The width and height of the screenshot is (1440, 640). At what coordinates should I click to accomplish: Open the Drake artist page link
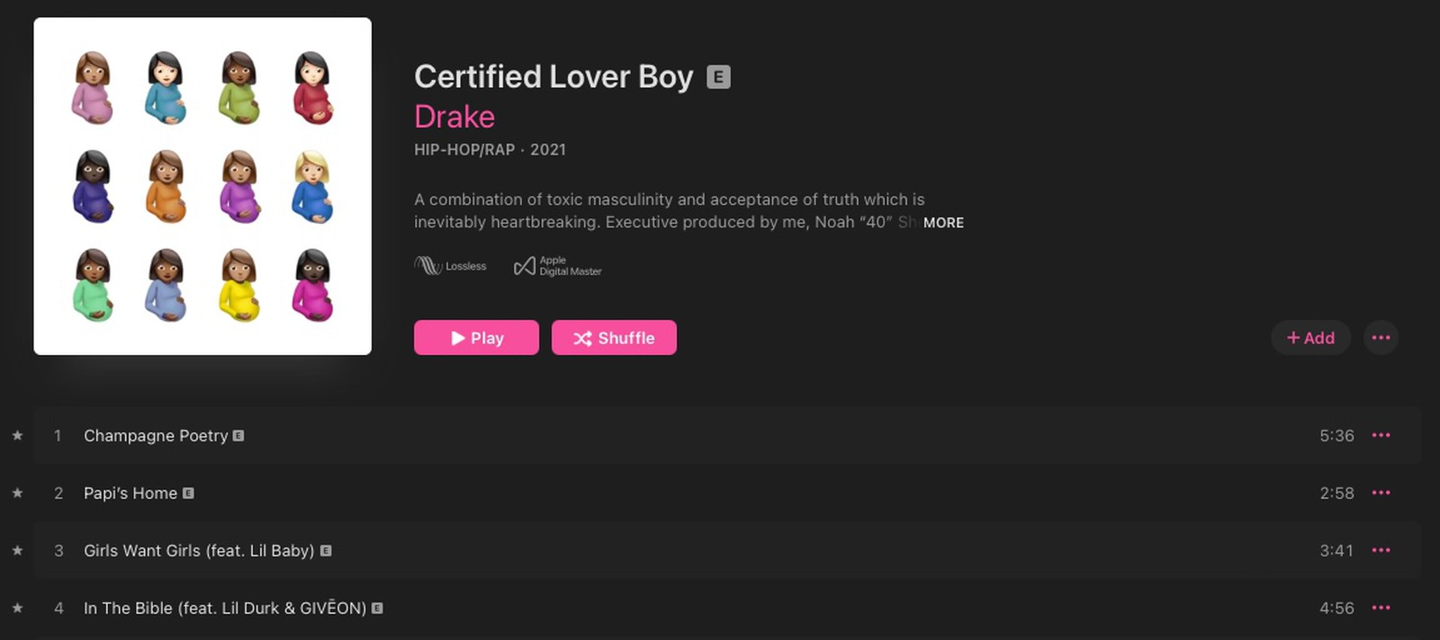click(454, 117)
